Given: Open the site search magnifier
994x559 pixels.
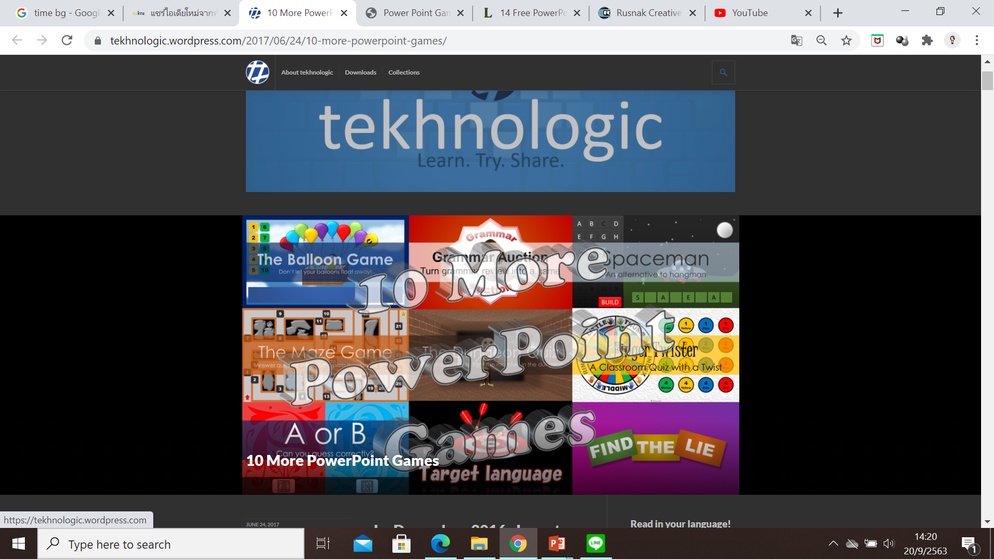Looking at the screenshot, I should (x=723, y=72).
